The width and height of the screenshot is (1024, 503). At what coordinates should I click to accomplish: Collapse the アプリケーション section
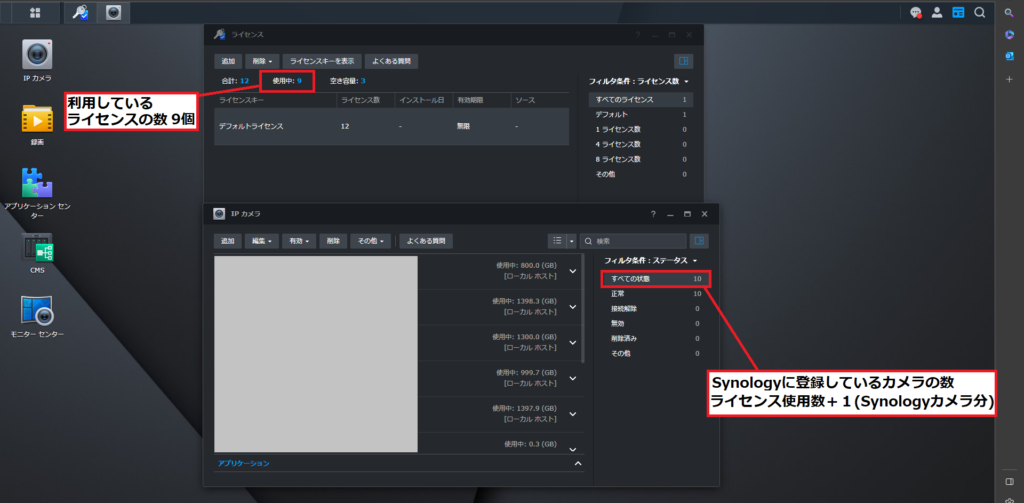577,463
